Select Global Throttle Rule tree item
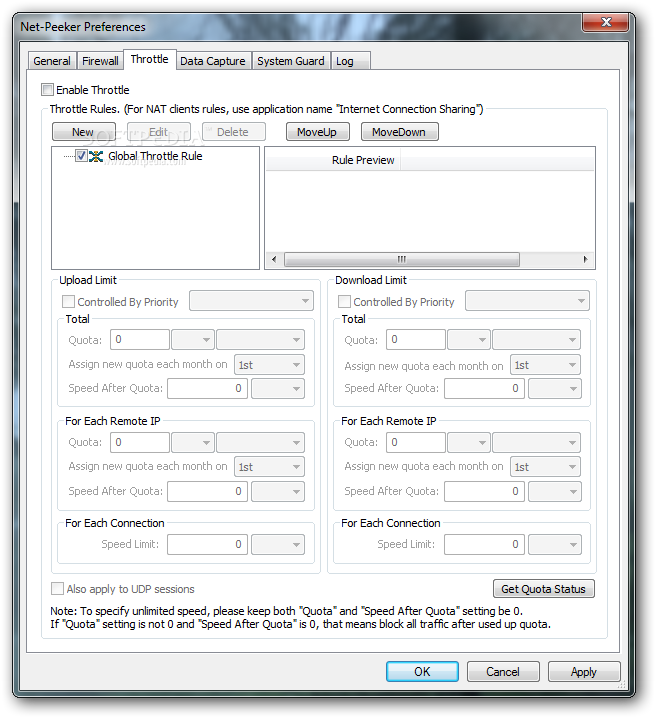 155,157
